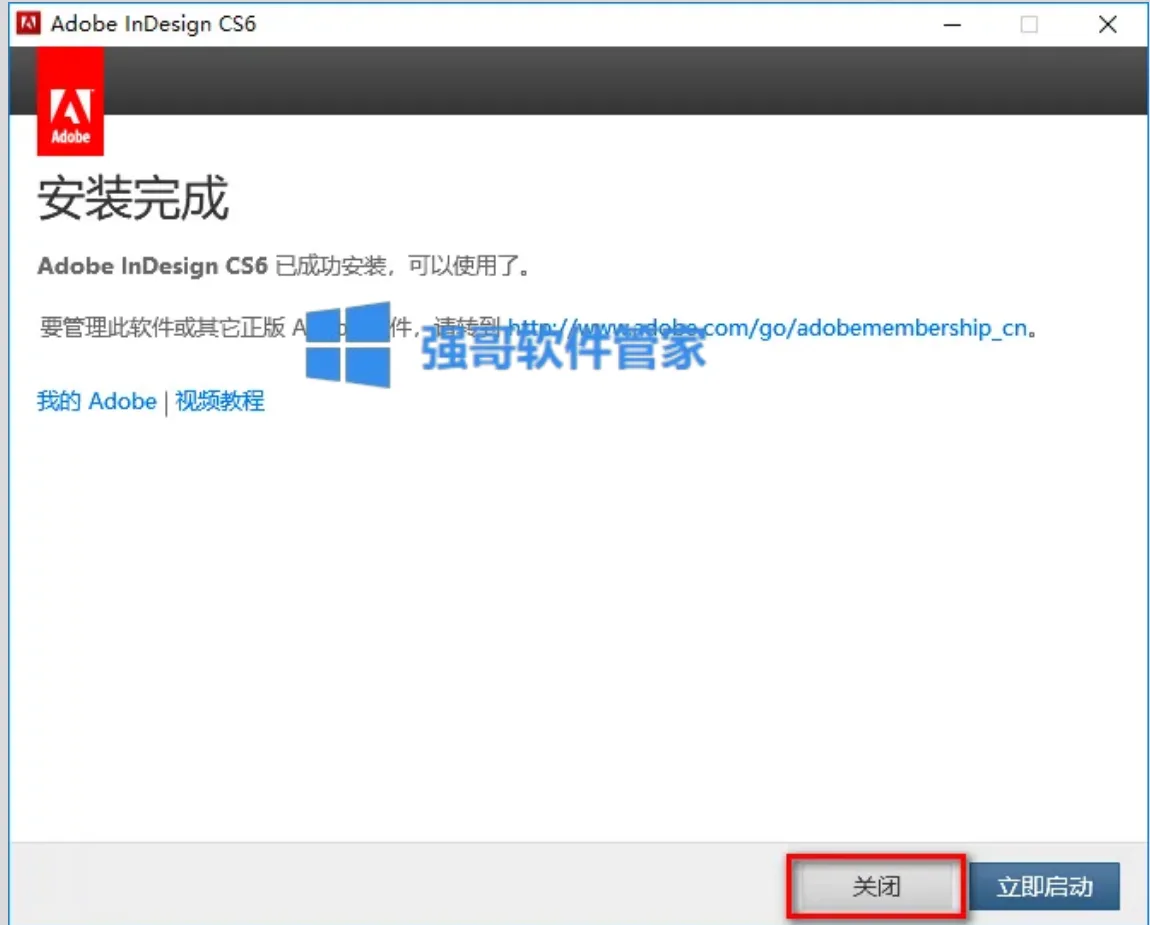
Task: Click the title bar Adobe app icon
Action: (29, 23)
